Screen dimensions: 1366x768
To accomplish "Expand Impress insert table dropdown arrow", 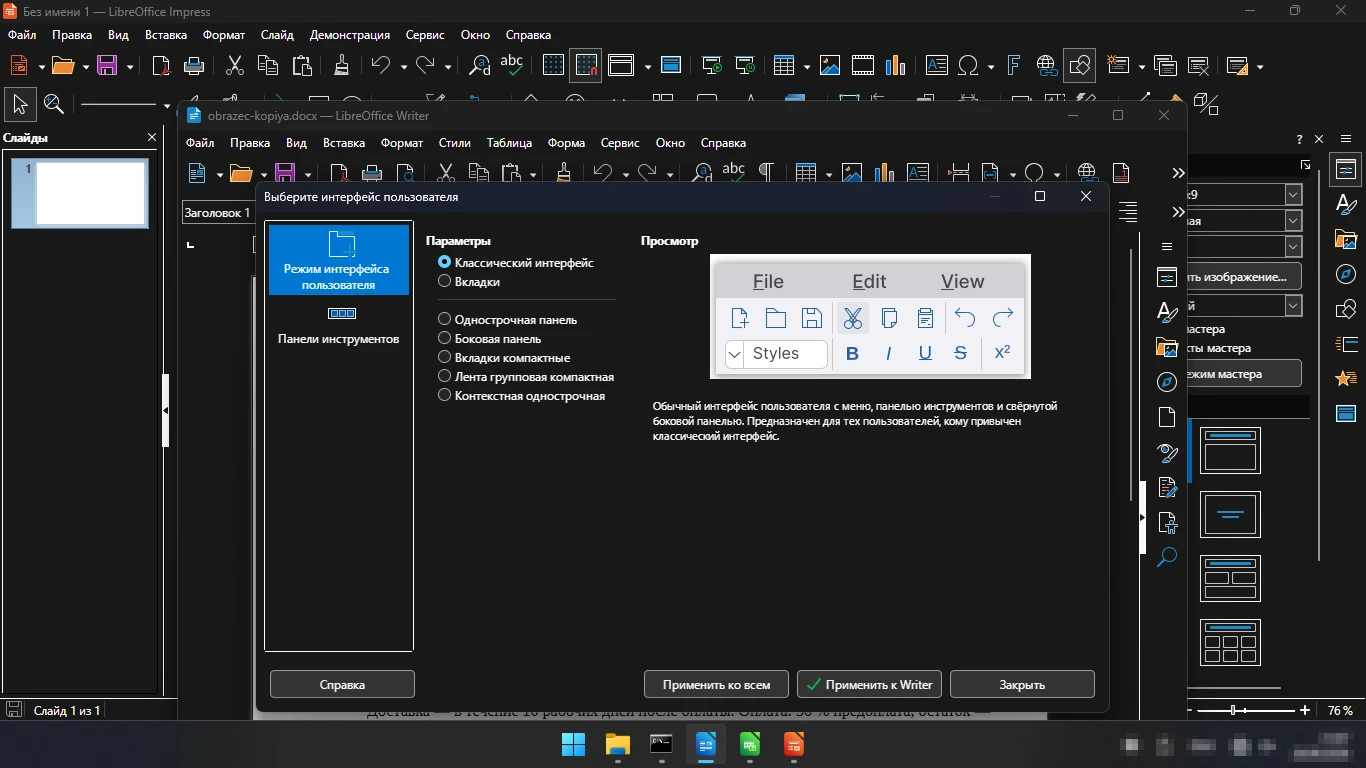I will coord(806,67).
